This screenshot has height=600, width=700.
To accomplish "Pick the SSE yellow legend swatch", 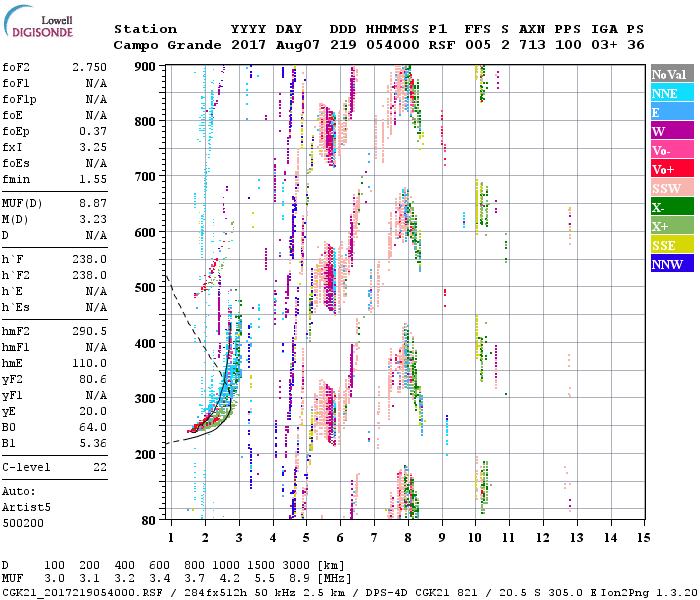I will (x=671, y=245).
